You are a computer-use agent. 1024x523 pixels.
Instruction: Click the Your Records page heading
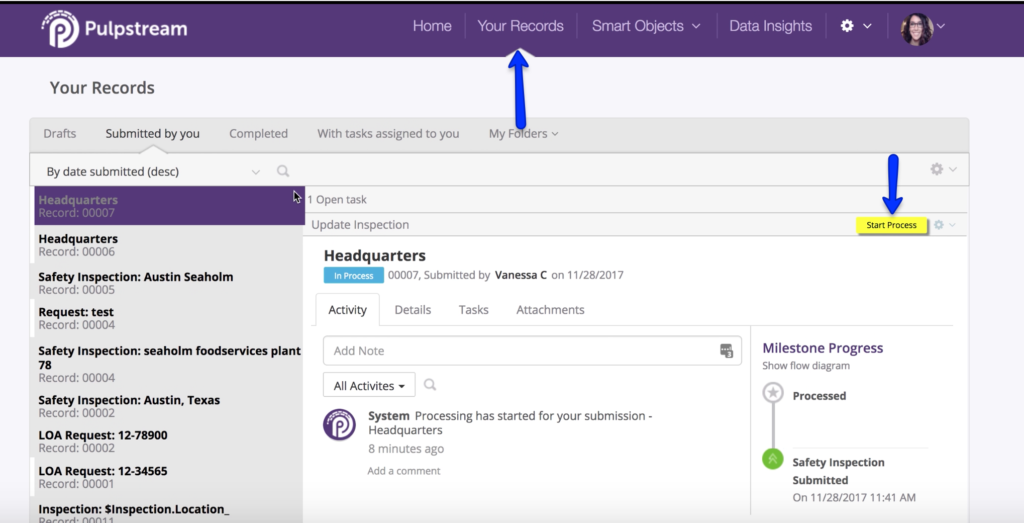[x=102, y=87]
